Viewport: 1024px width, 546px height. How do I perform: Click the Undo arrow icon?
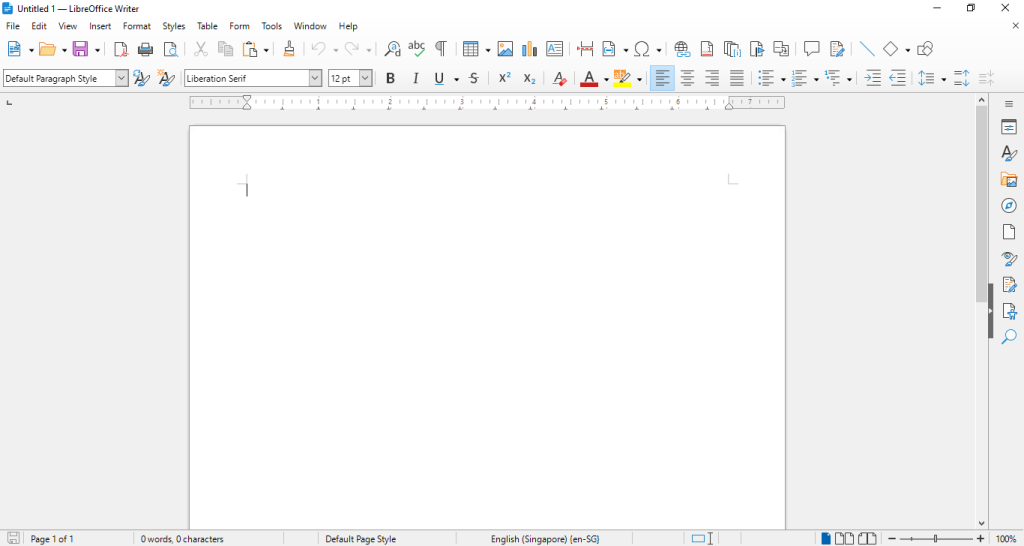point(319,49)
